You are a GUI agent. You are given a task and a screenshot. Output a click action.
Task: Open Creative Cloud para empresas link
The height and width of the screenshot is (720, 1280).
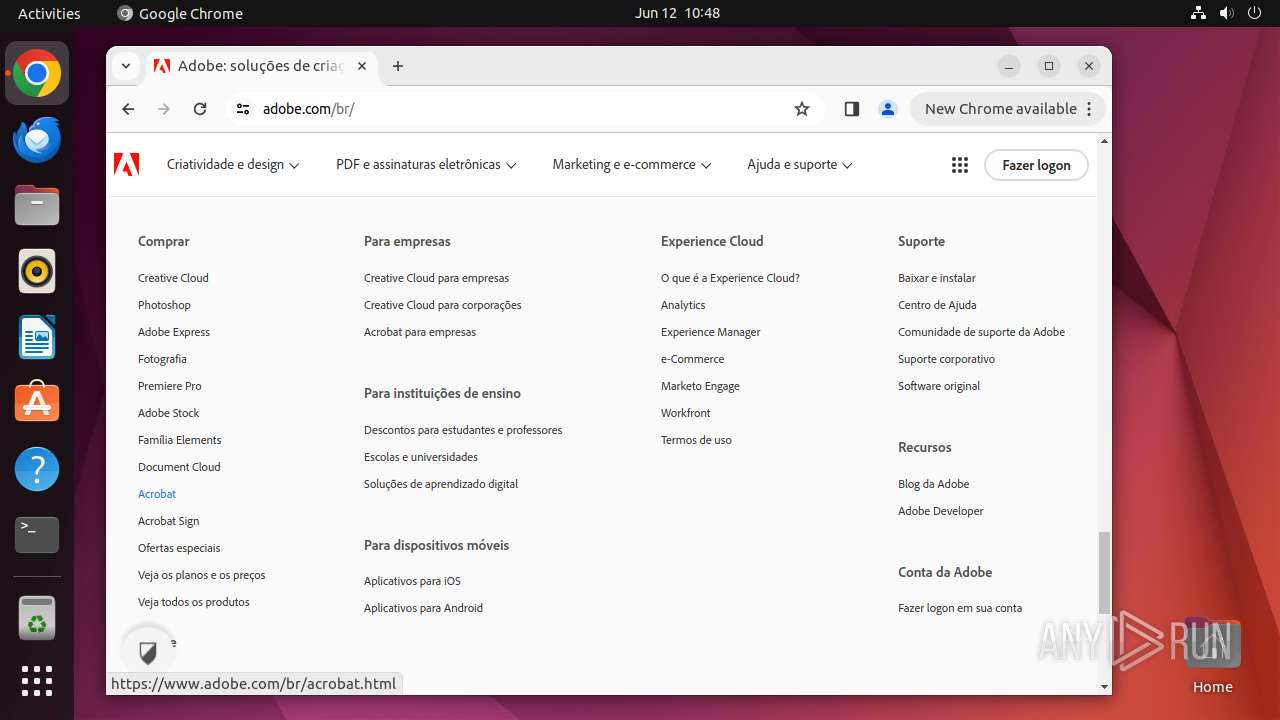tap(436, 278)
